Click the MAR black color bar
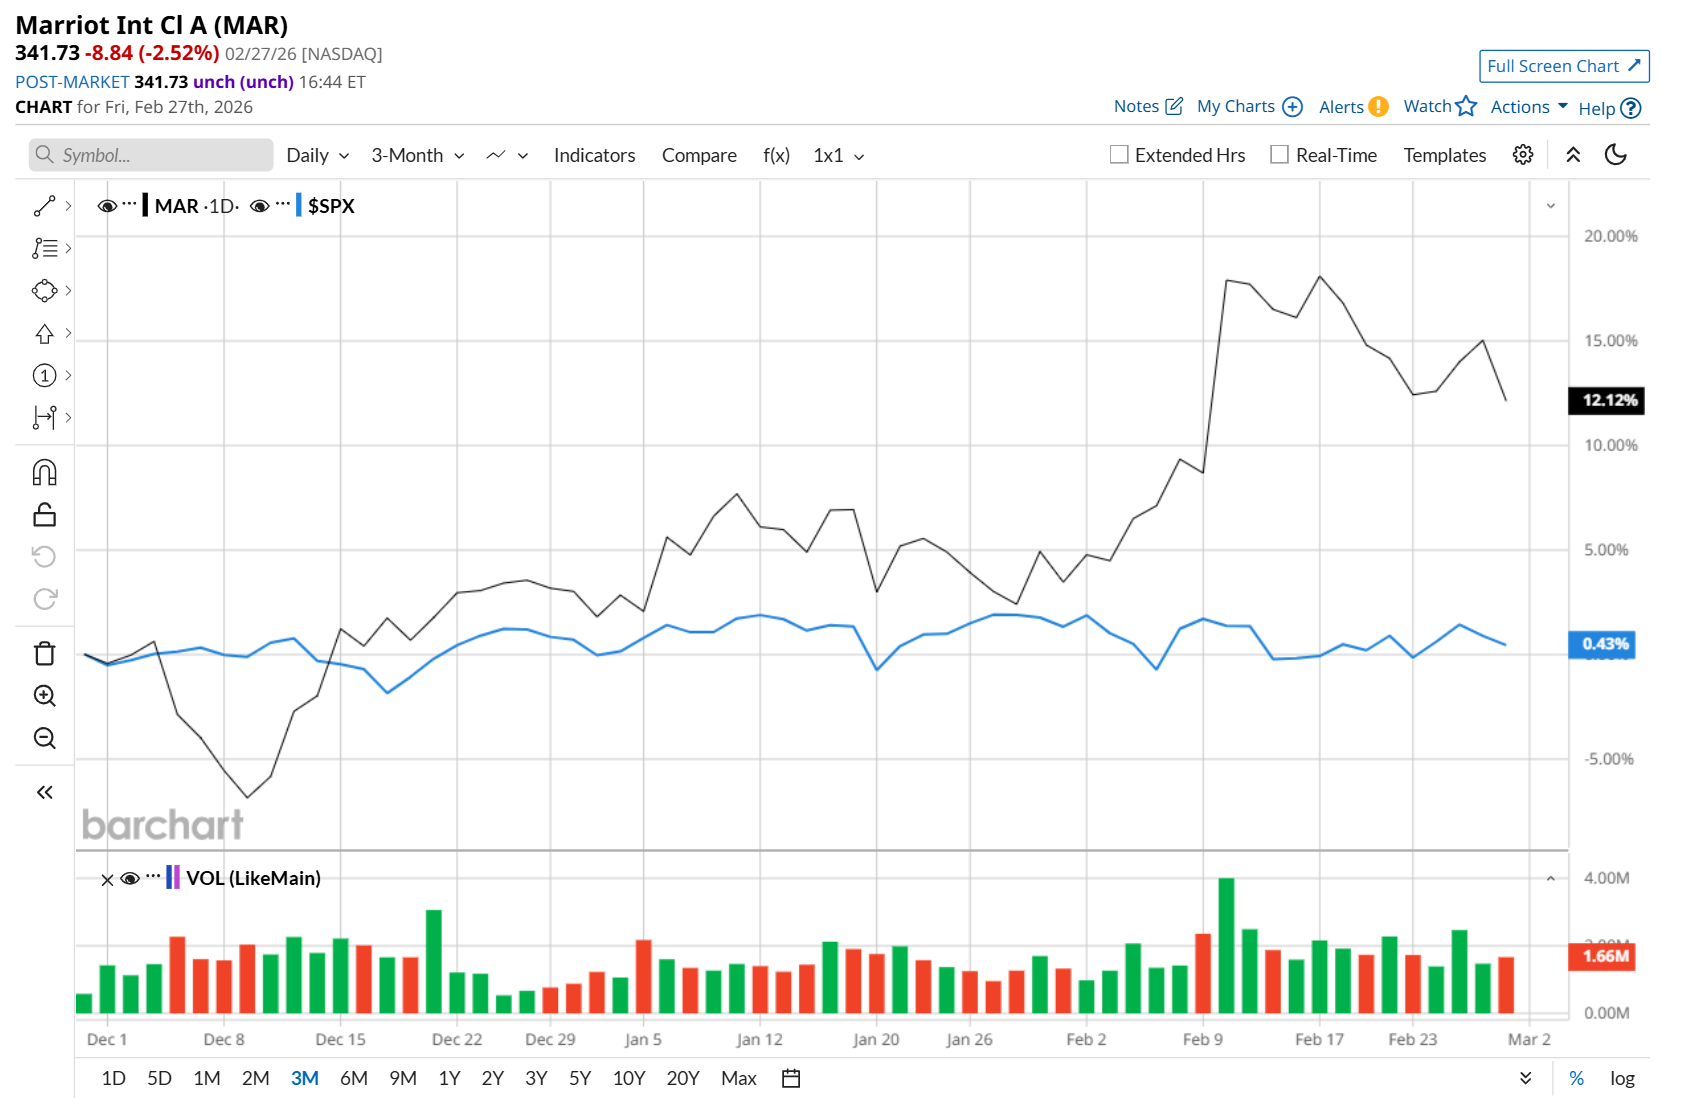 (145, 205)
